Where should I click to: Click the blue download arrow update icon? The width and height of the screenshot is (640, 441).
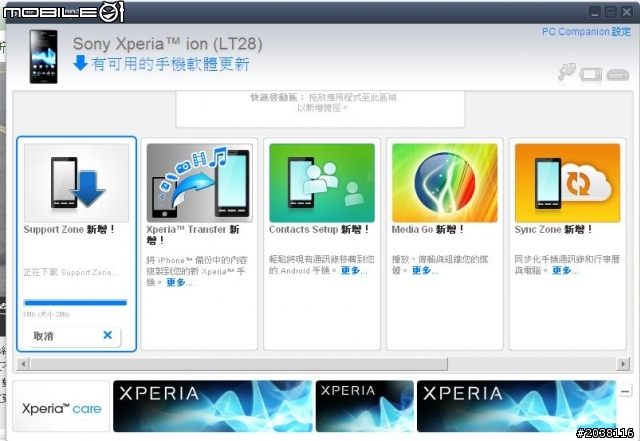tap(80, 63)
